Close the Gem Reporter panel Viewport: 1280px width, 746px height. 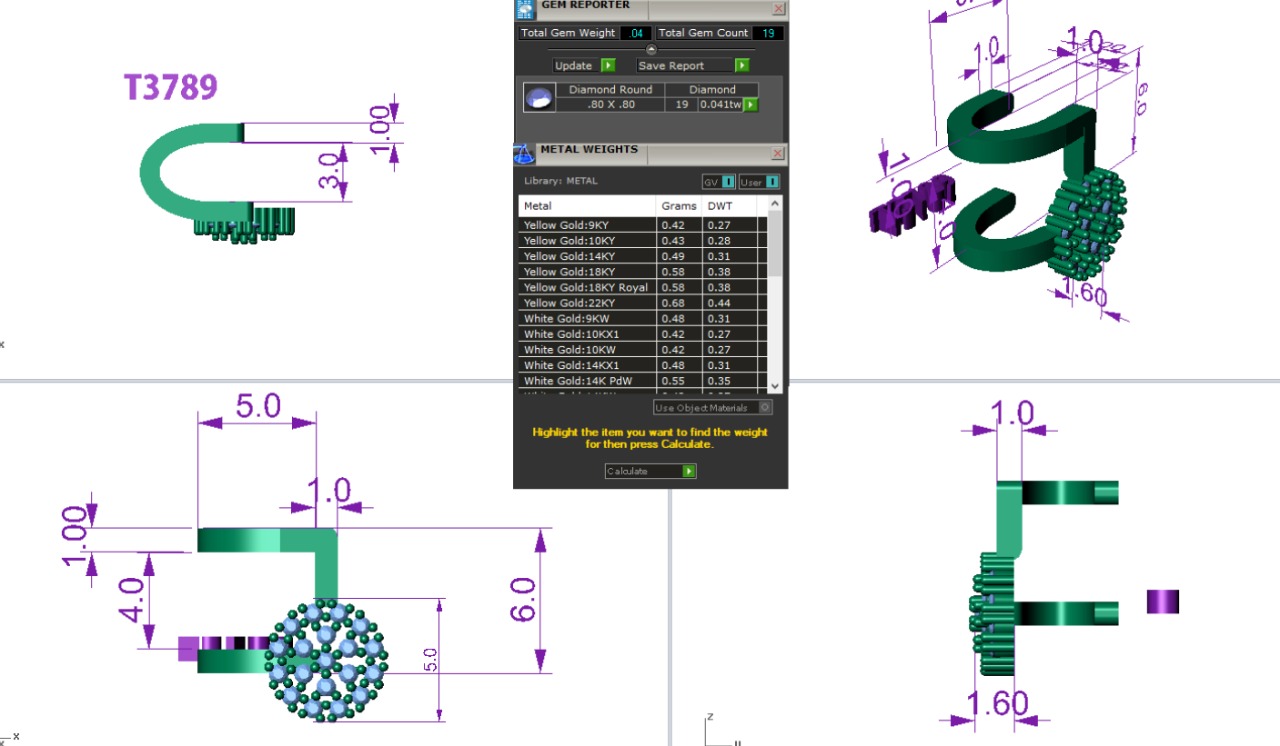(x=779, y=9)
